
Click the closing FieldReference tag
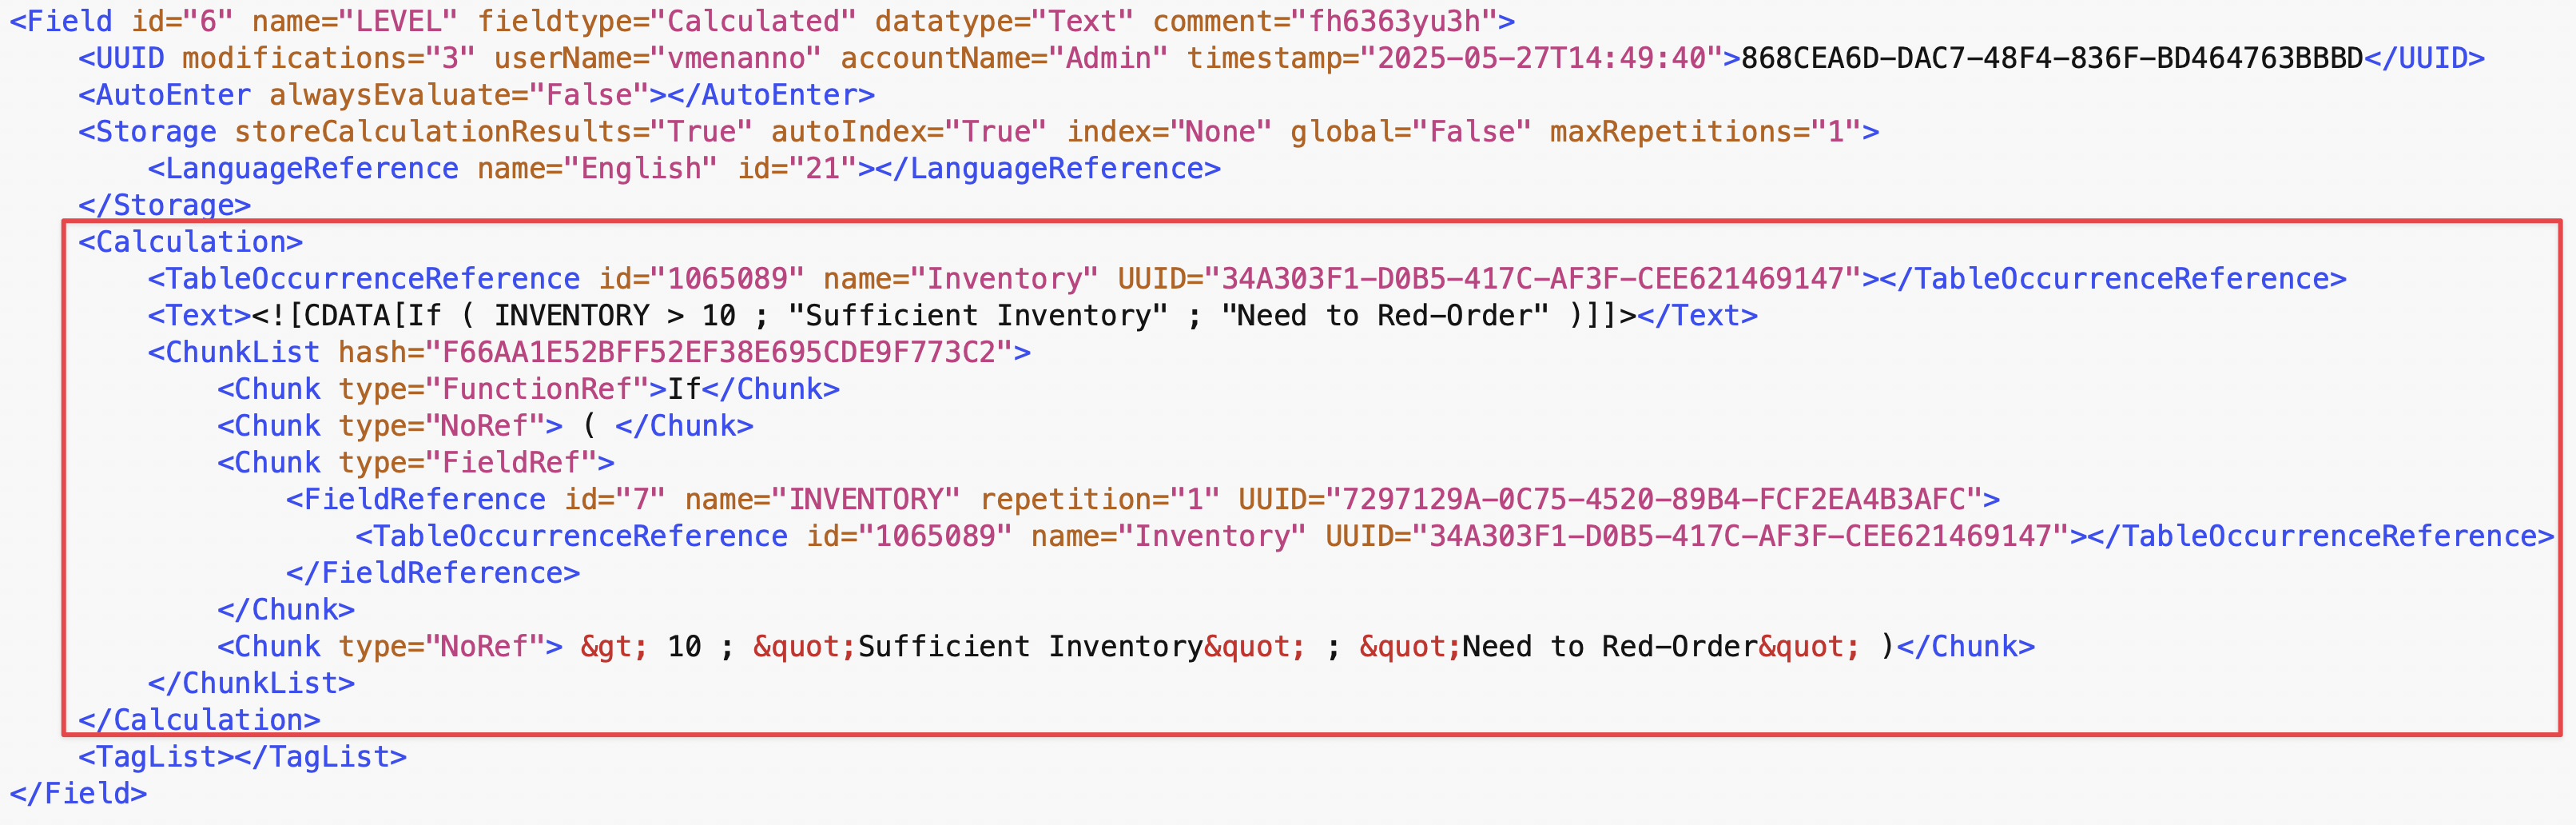(x=432, y=573)
